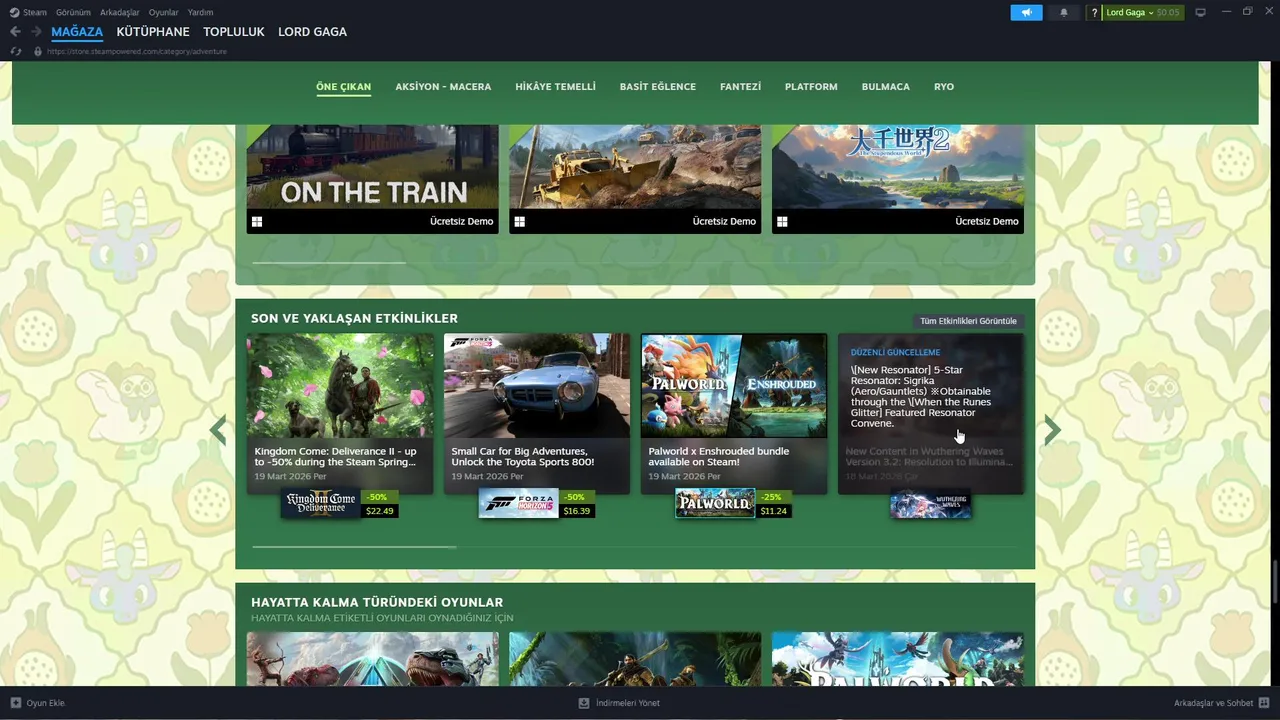Click the Forza Horizon 5 small logo
The image size is (1280, 720).
pyautogui.click(x=518, y=503)
